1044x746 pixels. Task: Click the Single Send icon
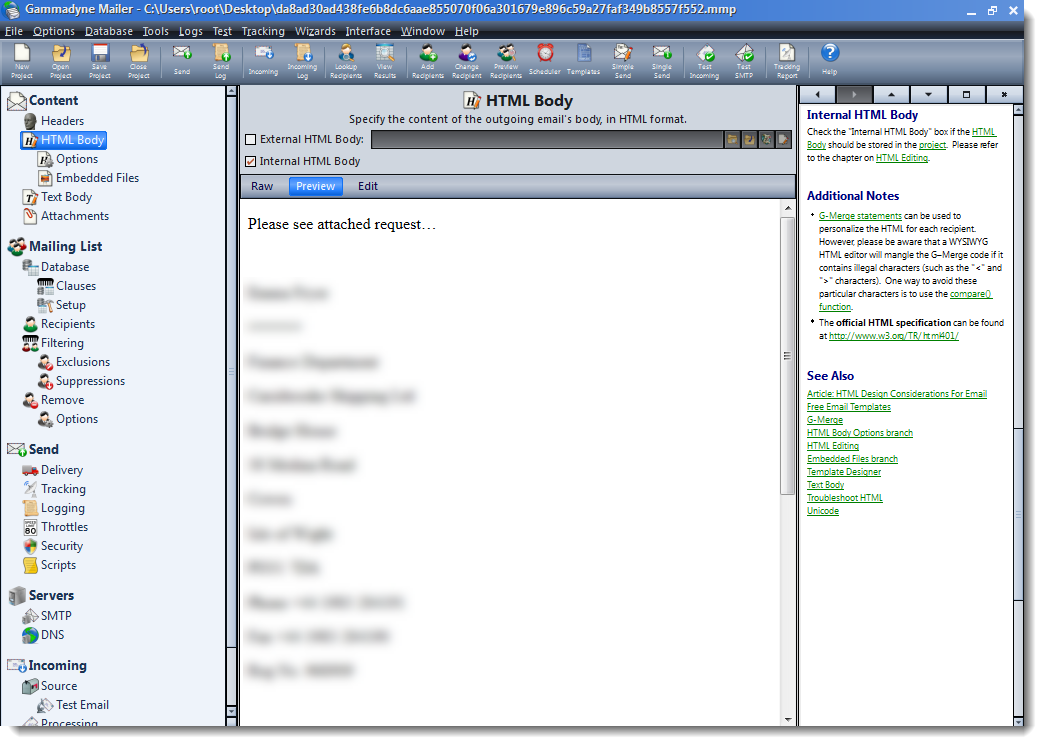[662, 61]
